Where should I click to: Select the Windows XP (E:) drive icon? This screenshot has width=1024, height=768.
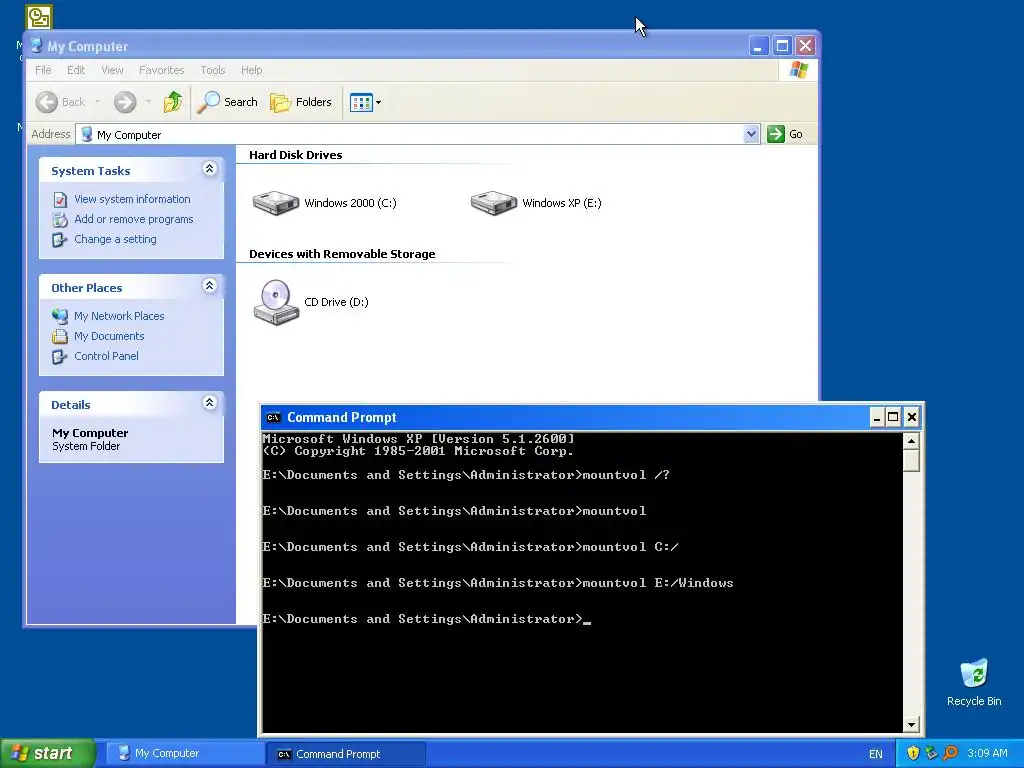pos(494,202)
